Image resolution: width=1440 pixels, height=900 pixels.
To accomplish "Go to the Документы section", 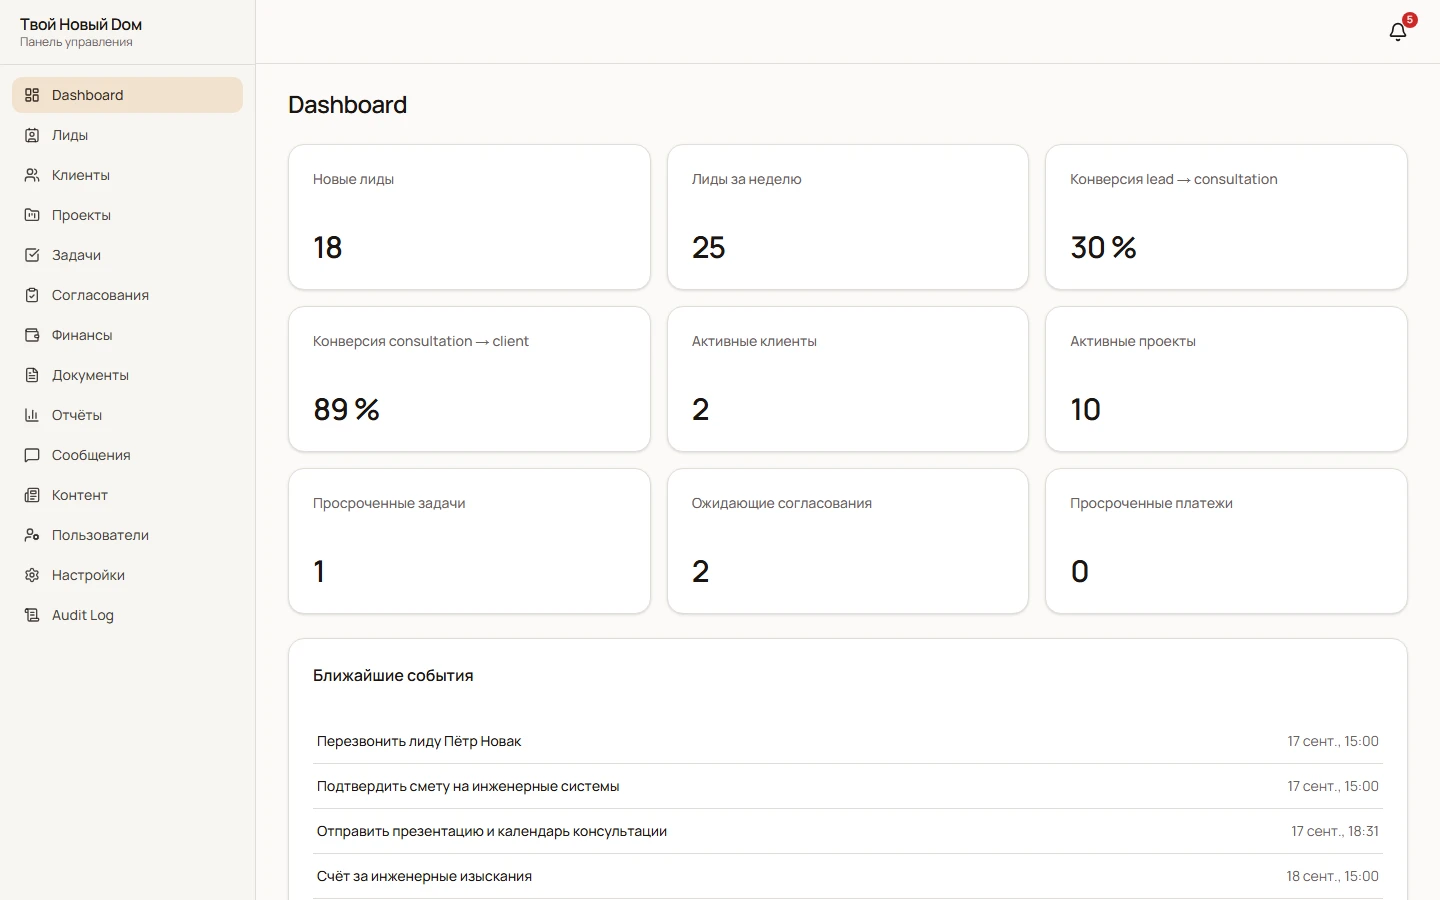I will (x=127, y=375).
